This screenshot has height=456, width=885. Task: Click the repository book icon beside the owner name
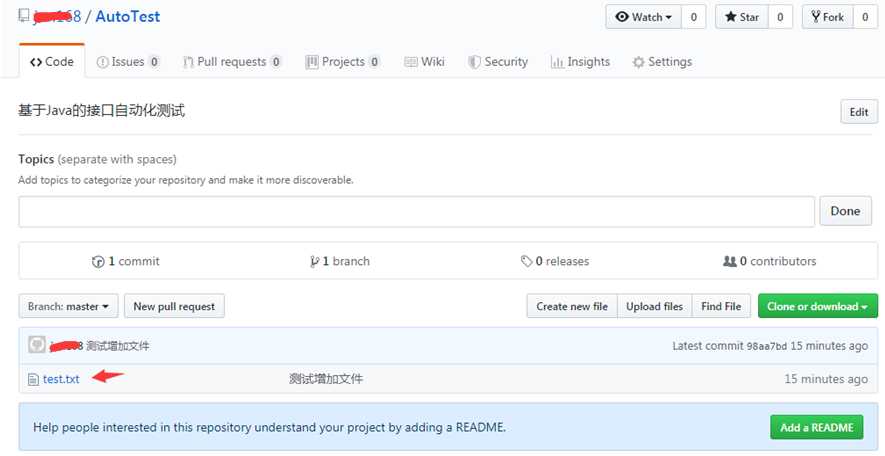point(24,16)
